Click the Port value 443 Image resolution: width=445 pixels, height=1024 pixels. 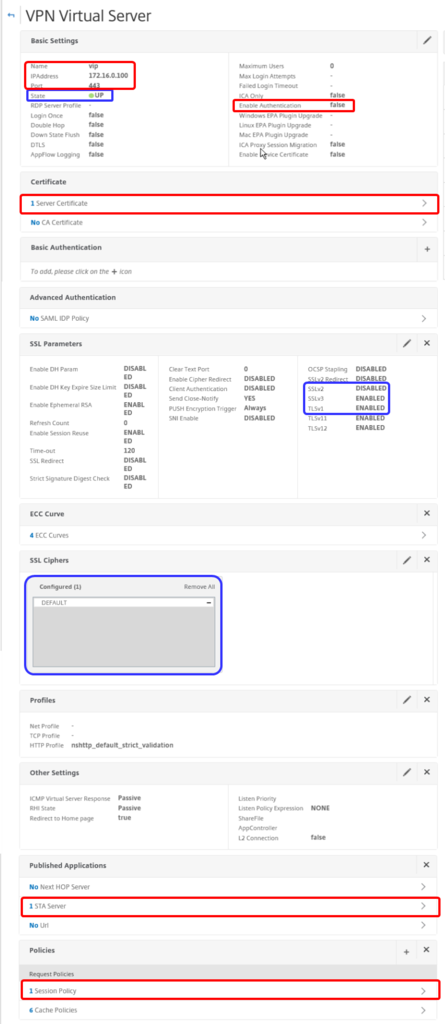coord(94,86)
